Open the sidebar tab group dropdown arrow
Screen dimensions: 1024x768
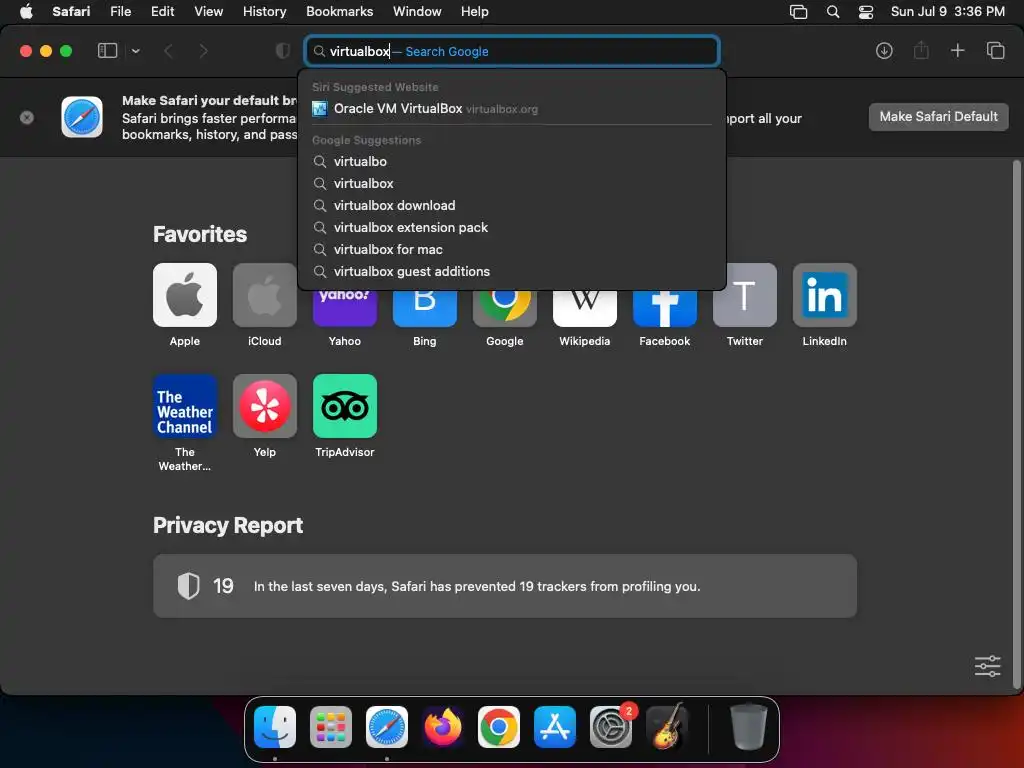click(x=135, y=51)
